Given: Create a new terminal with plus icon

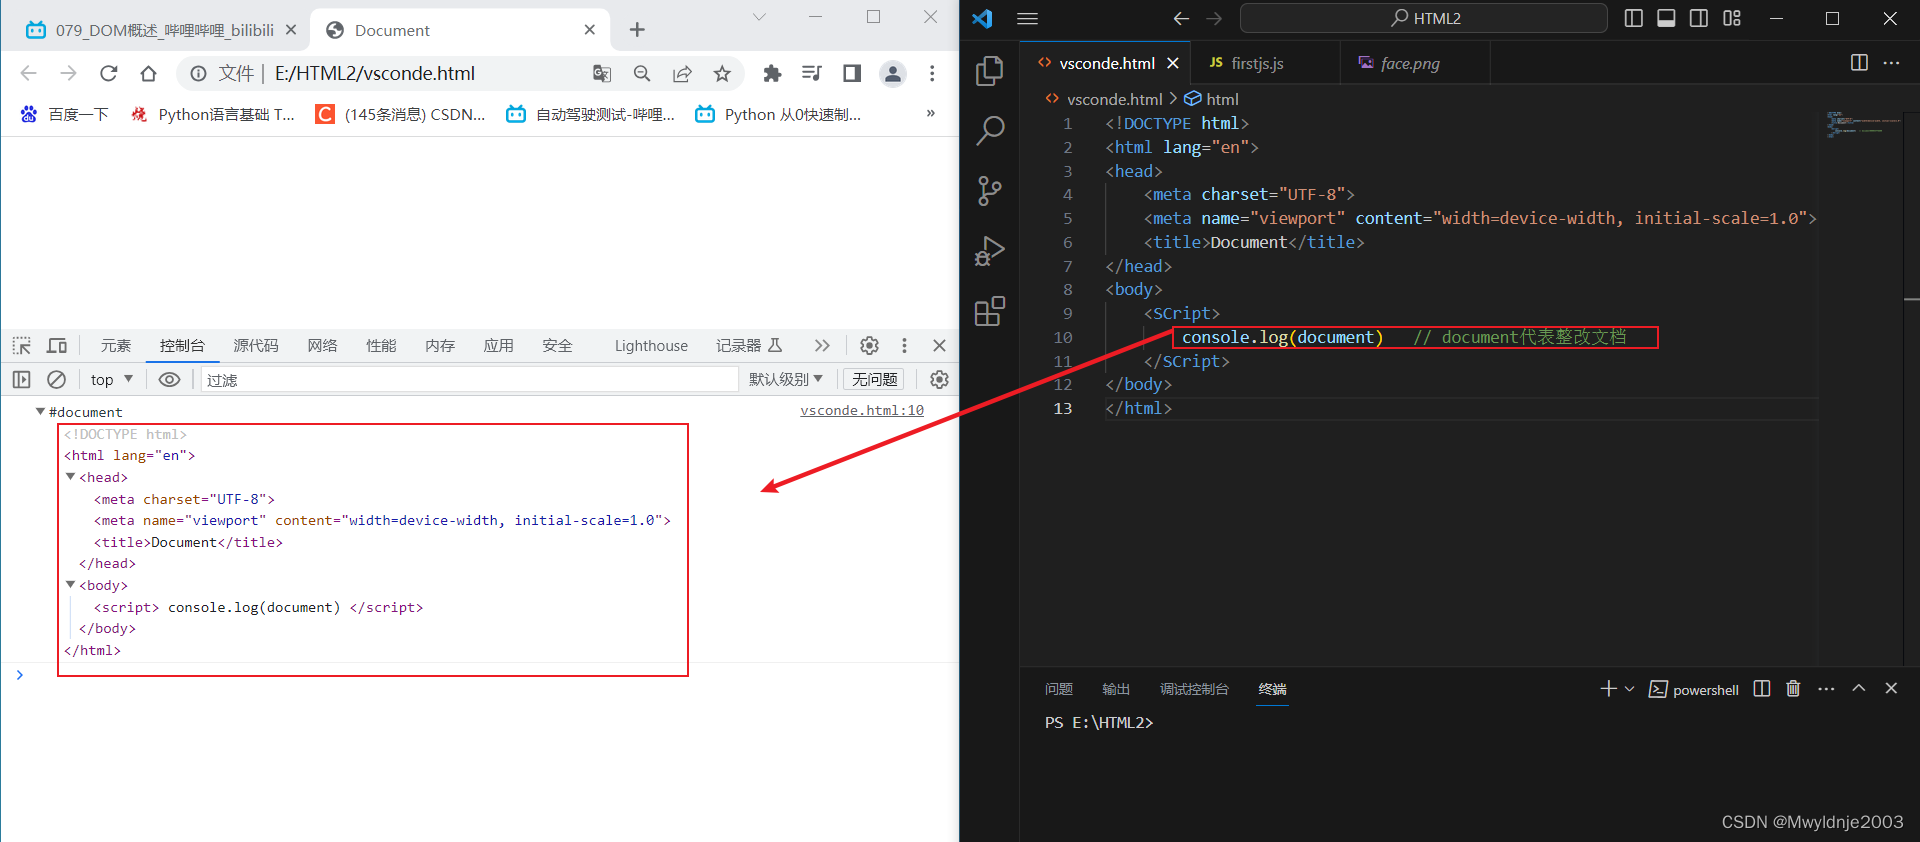Looking at the screenshot, I should pos(1608,689).
